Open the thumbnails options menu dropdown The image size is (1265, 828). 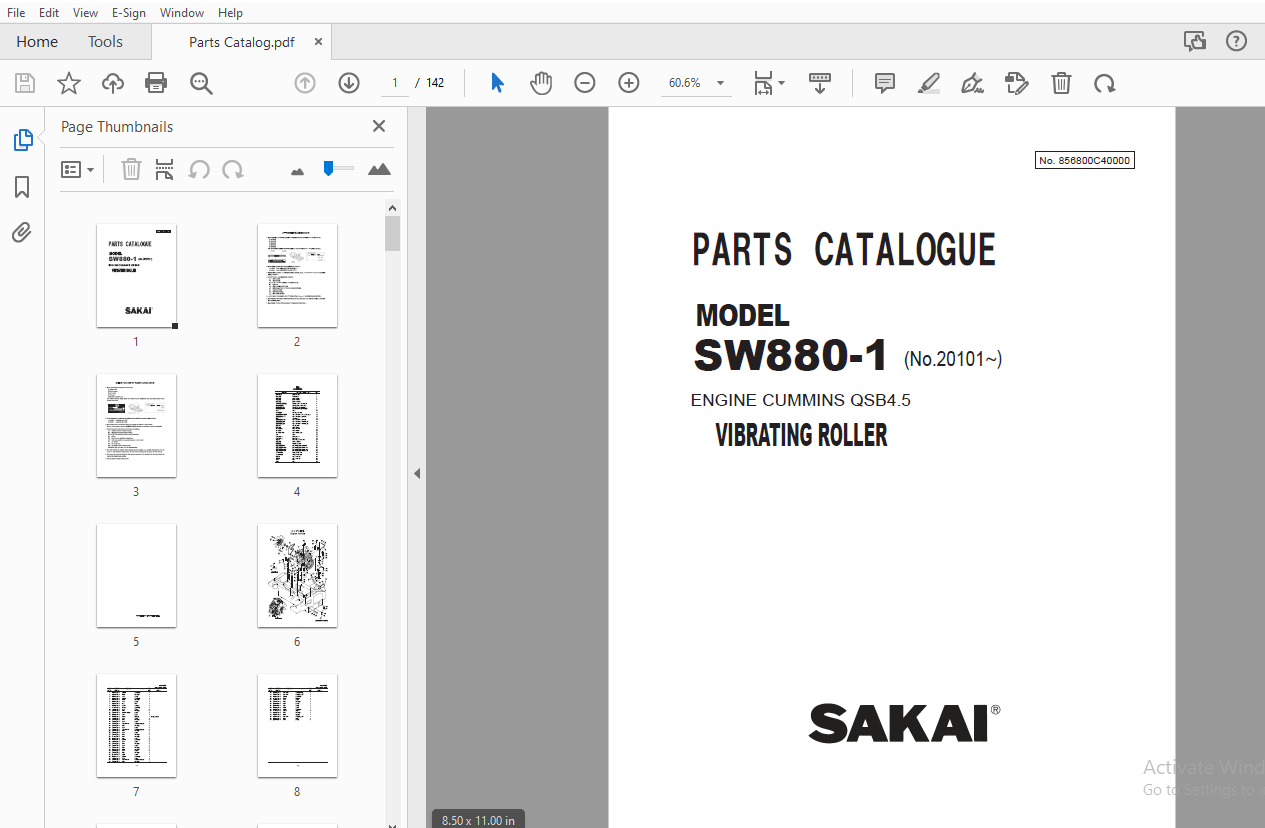point(77,169)
